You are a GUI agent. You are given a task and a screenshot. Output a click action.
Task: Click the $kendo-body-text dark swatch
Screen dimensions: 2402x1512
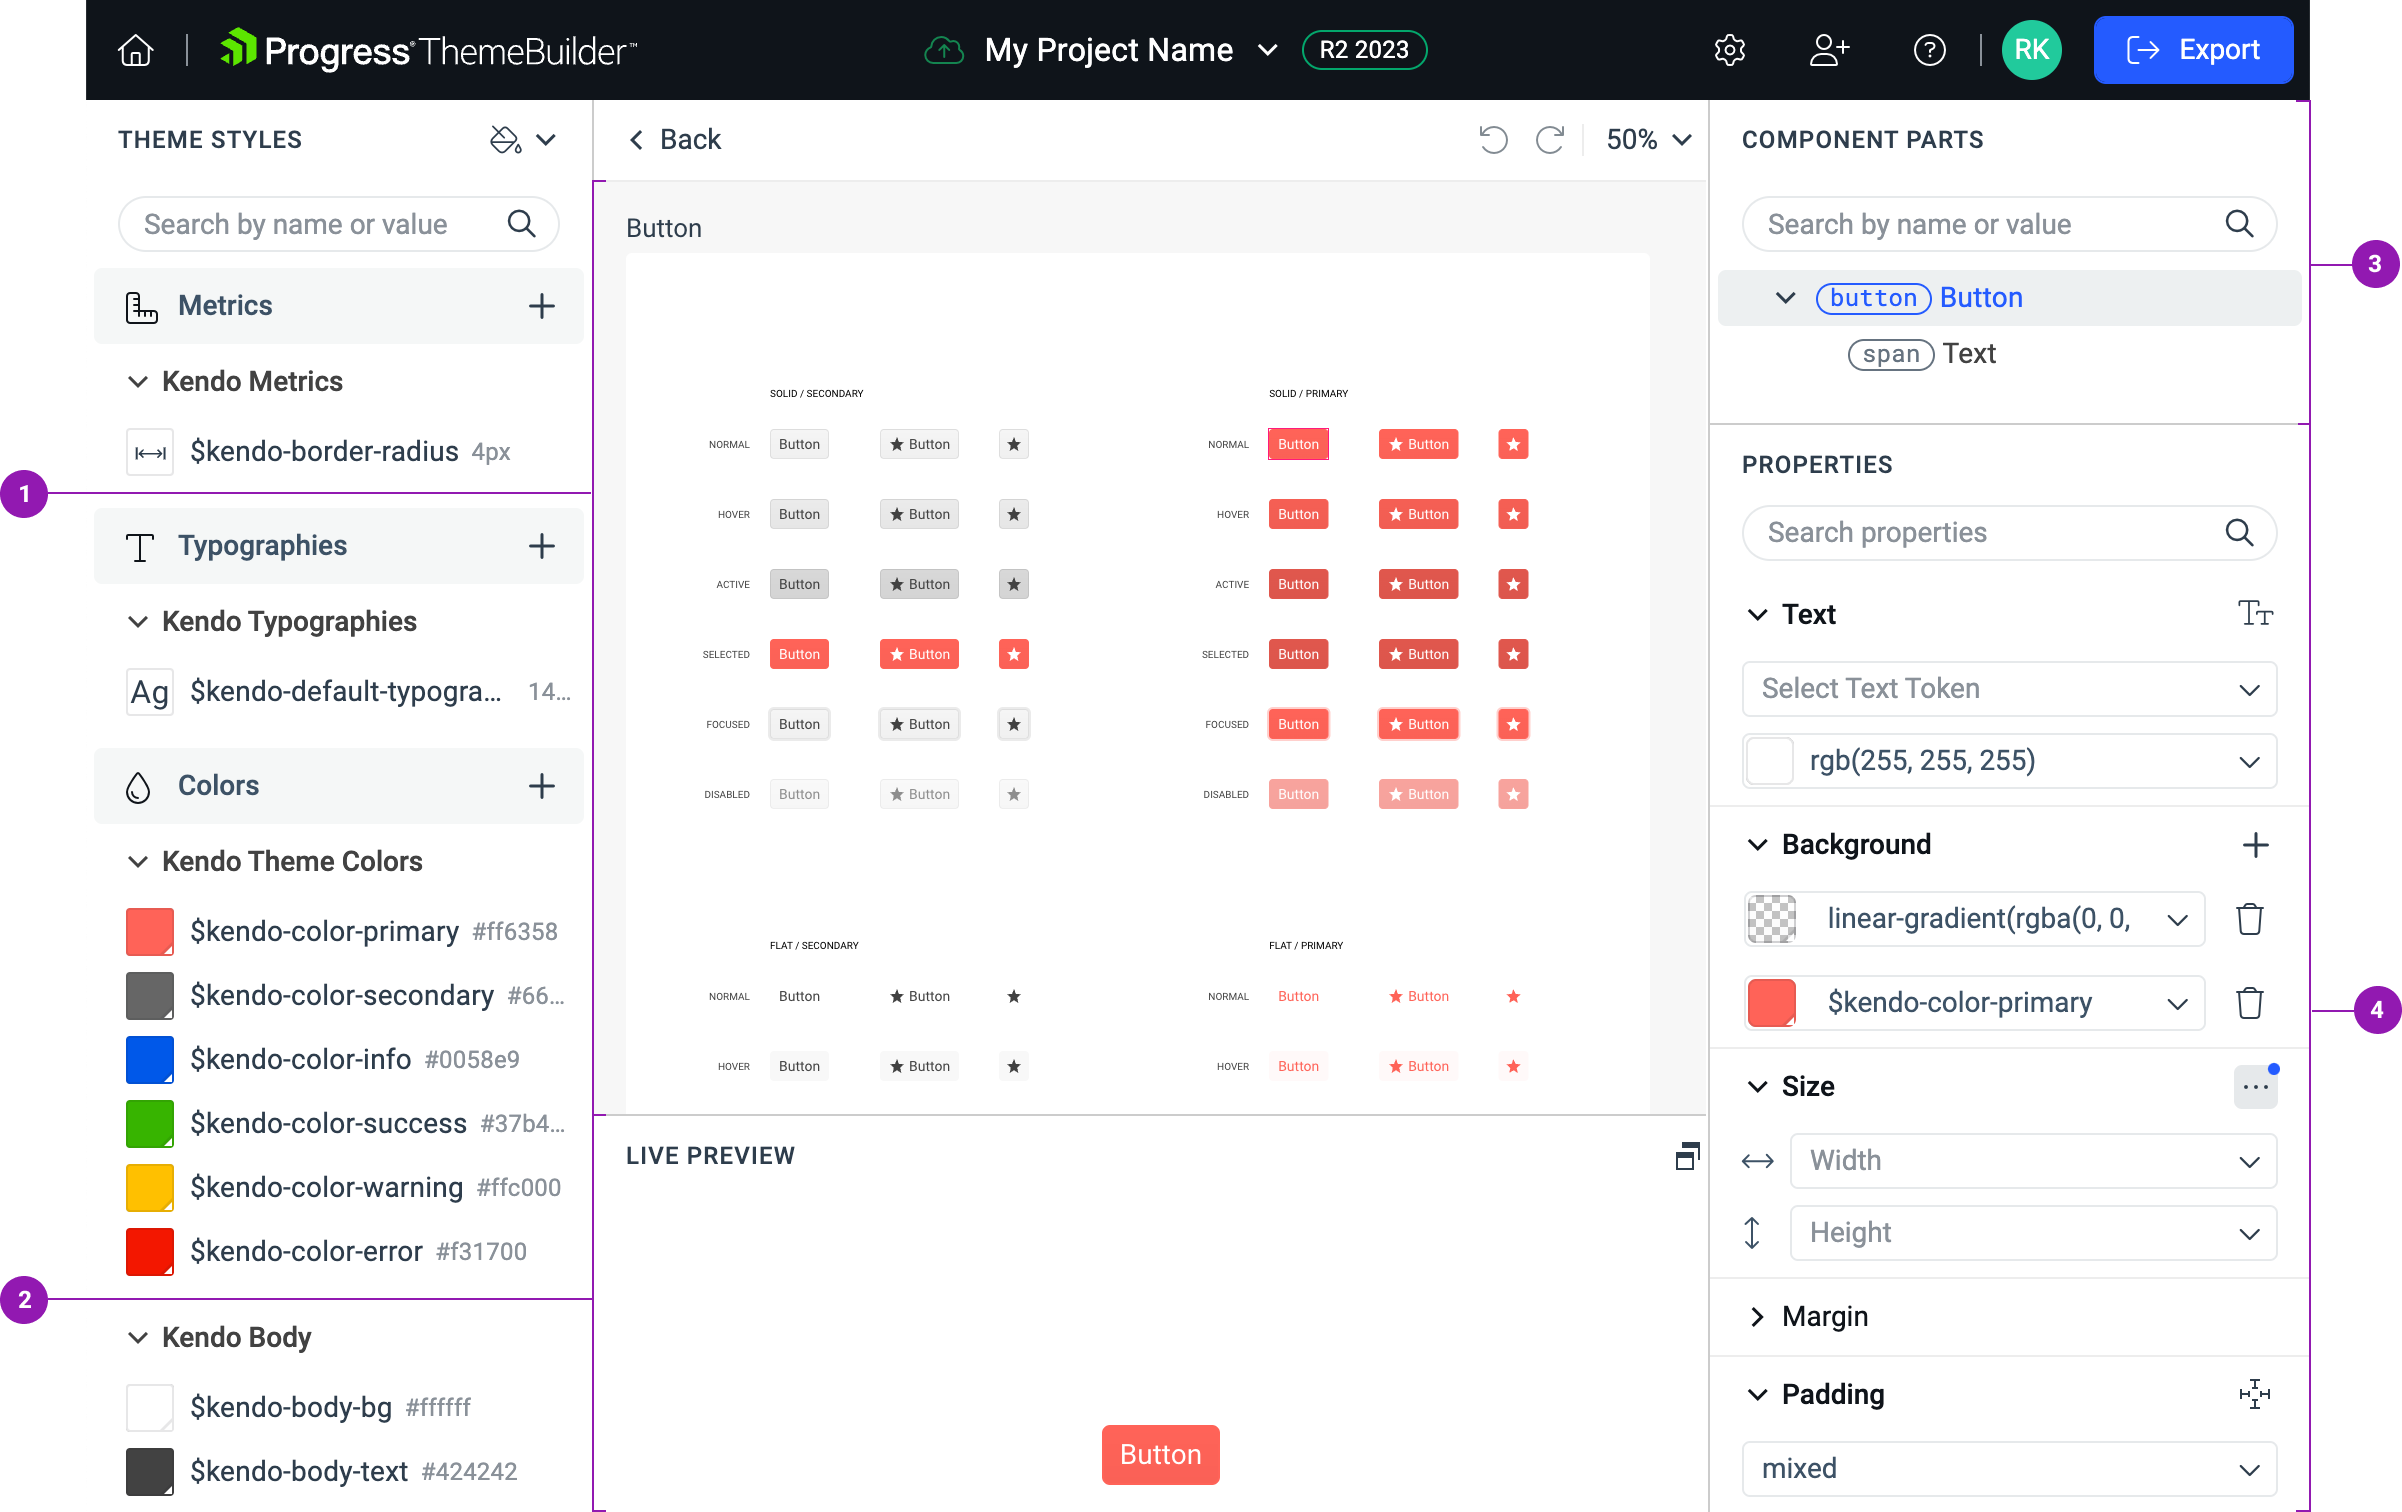pyautogui.click(x=150, y=1472)
